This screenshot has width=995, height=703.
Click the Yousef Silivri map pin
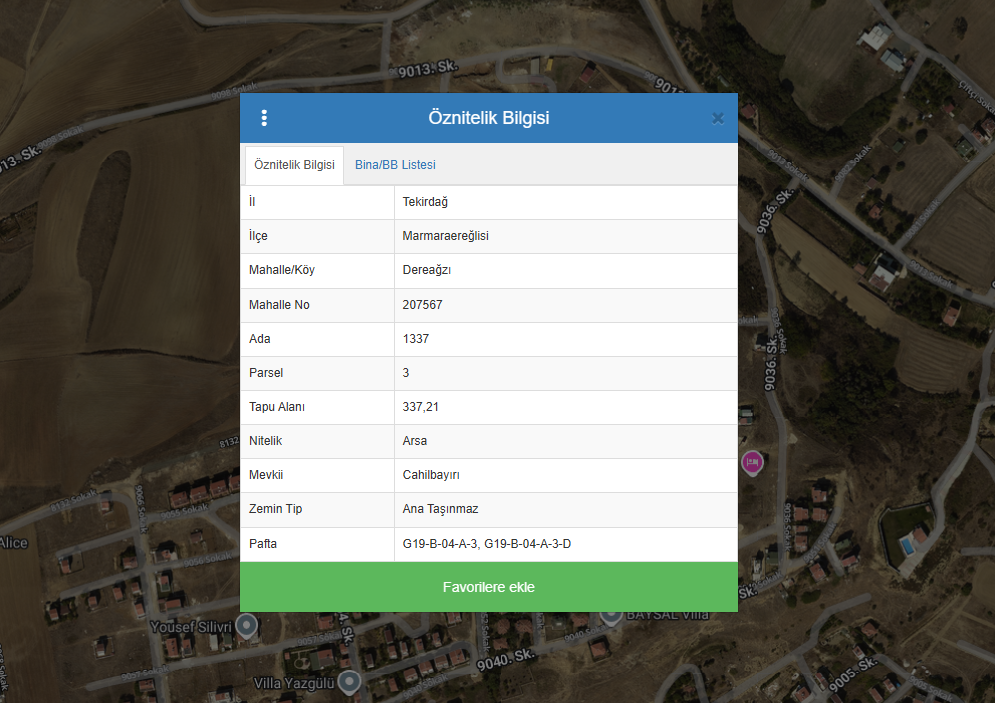(x=246, y=626)
